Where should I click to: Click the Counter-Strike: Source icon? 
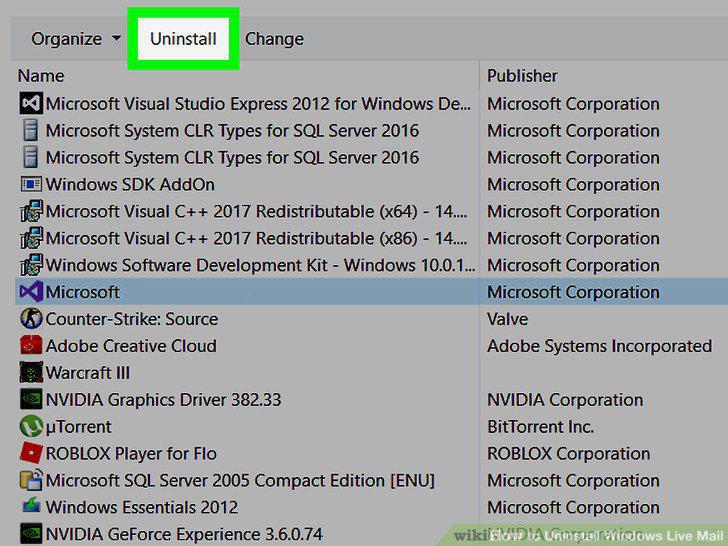point(31,318)
